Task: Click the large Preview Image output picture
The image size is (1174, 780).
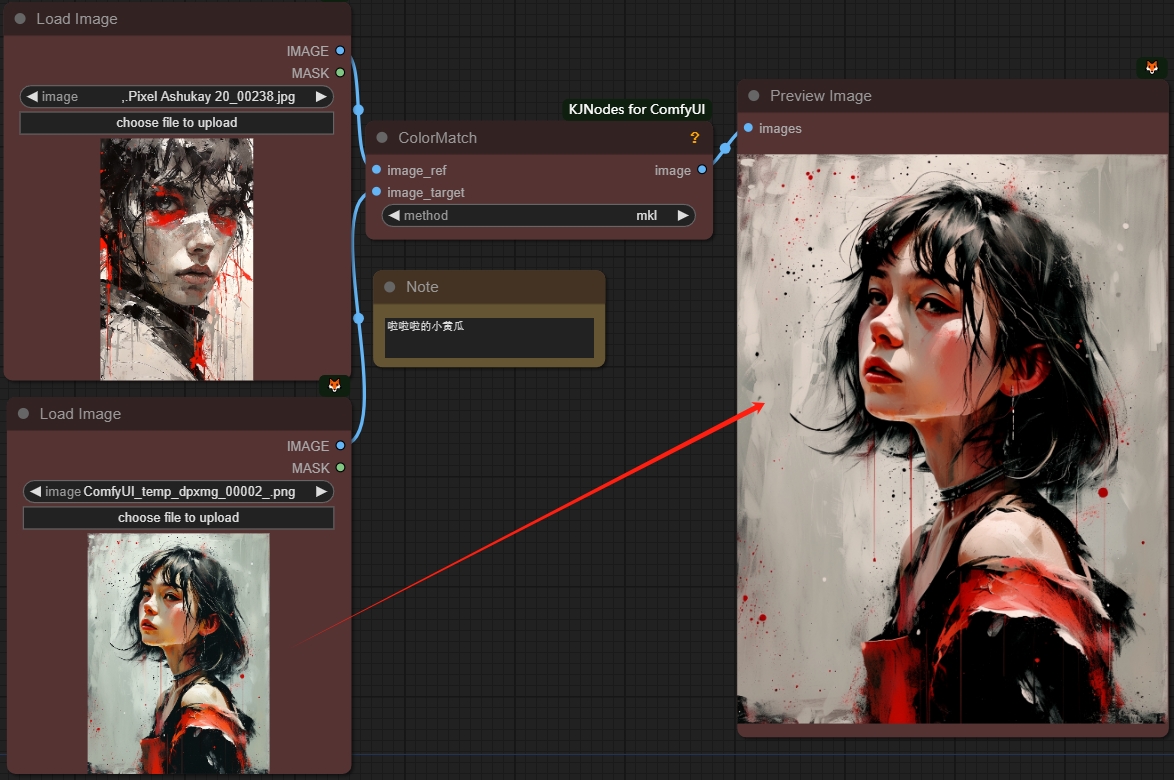Action: click(951, 438)
